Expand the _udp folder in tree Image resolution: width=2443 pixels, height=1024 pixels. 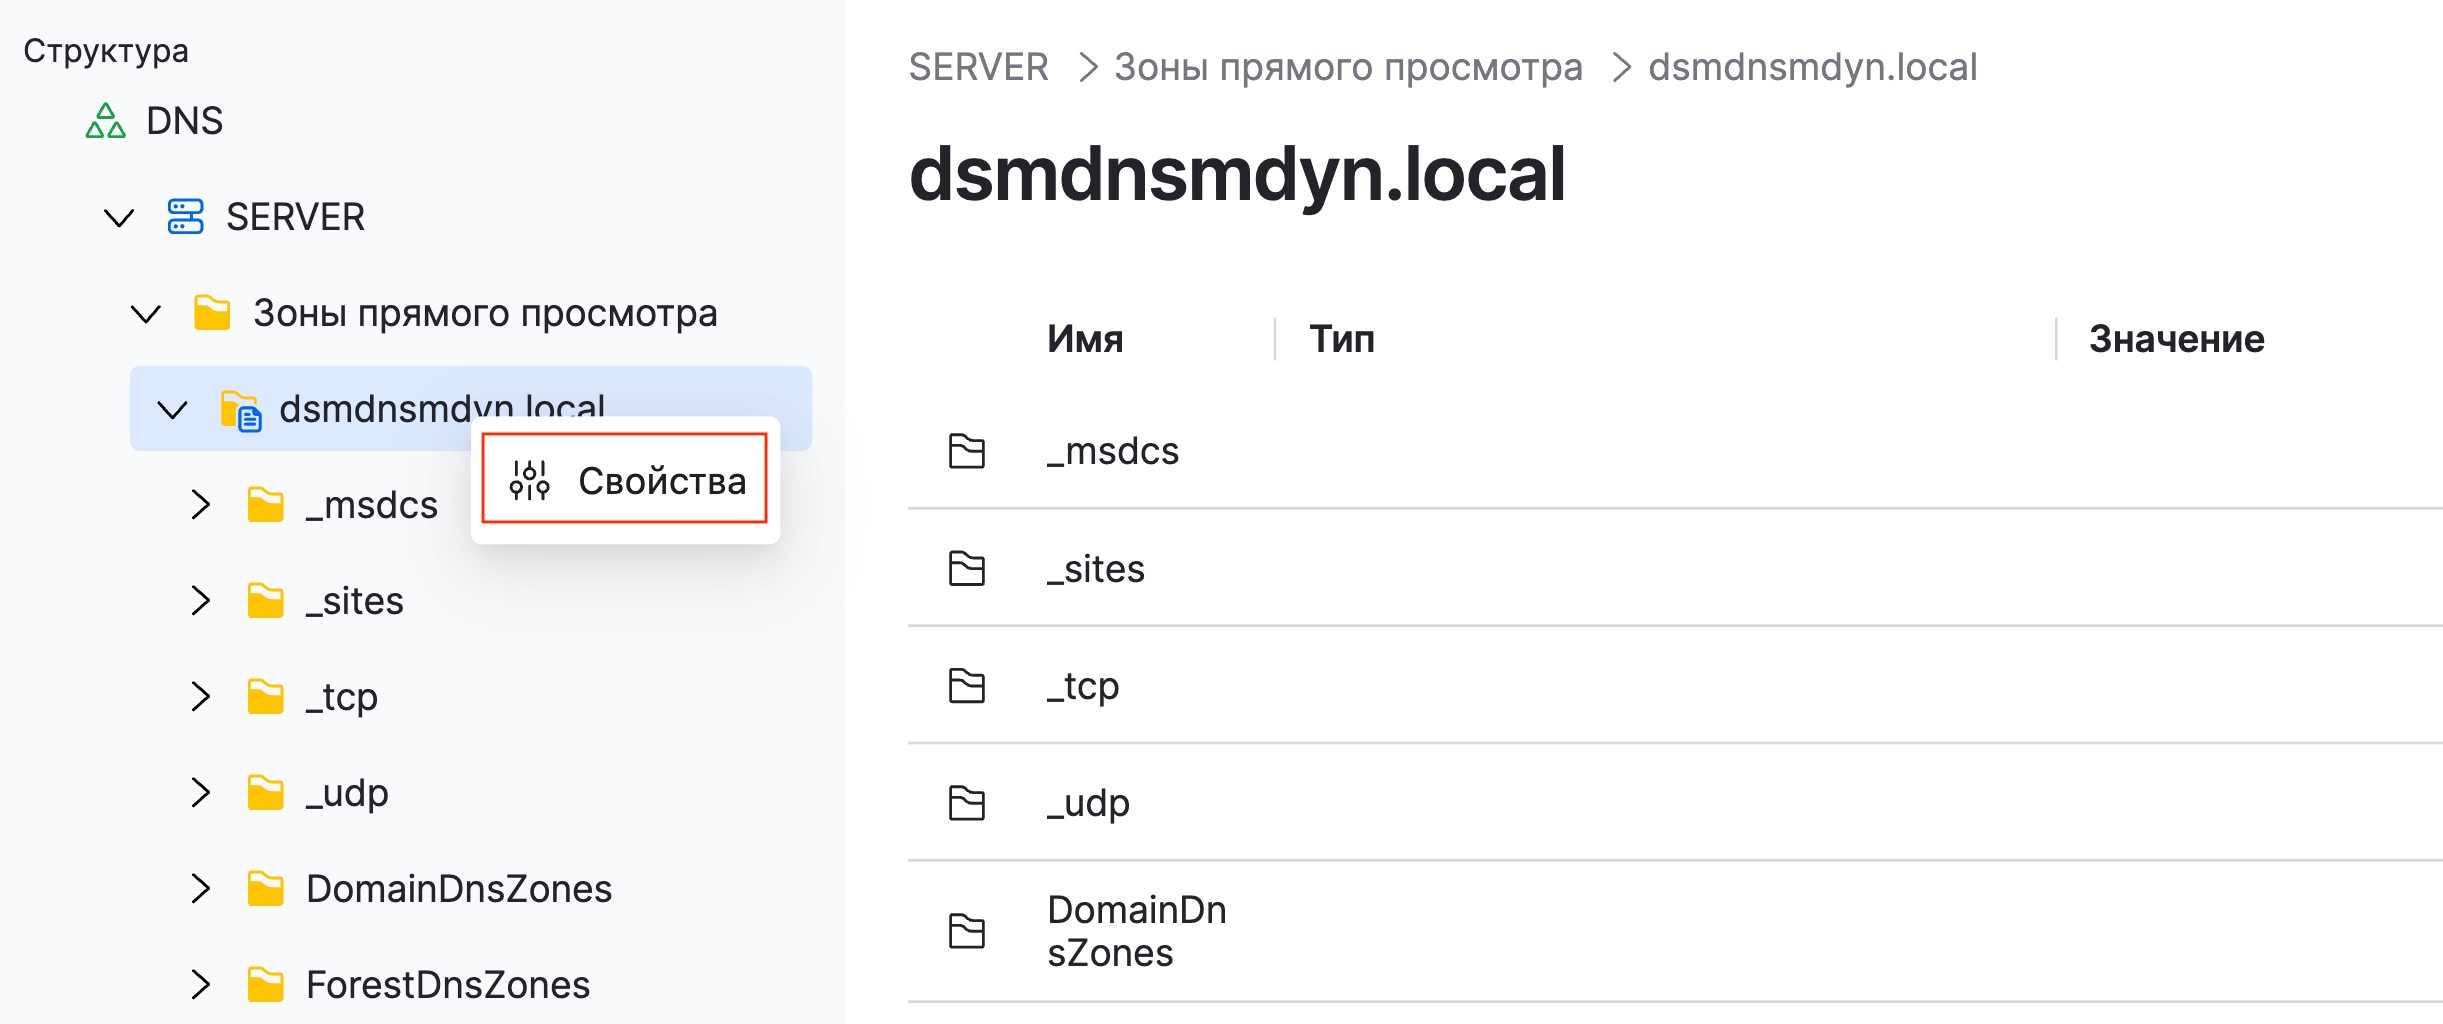(x=201, y=793)
